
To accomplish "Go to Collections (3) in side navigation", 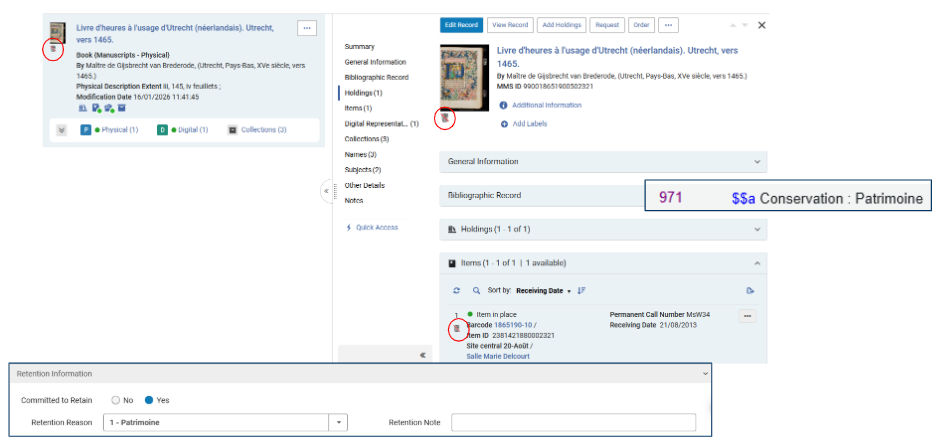I will [366, 139].
